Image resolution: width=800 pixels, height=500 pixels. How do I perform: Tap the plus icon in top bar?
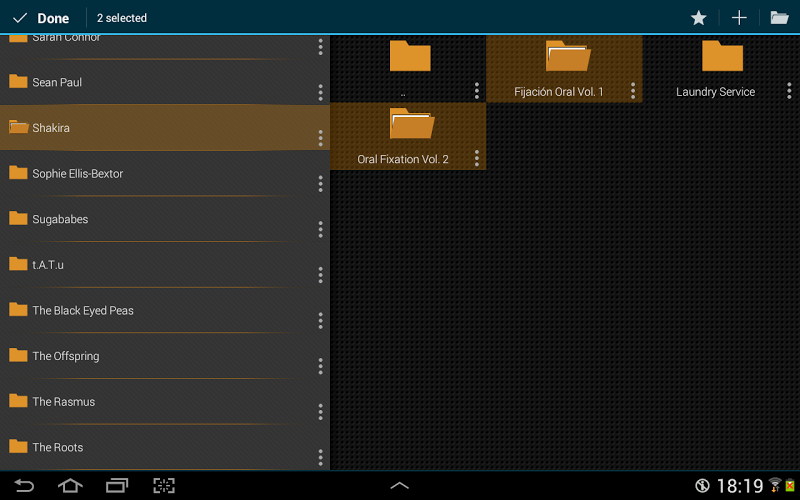pyautogui.click(x=739, y=18)
